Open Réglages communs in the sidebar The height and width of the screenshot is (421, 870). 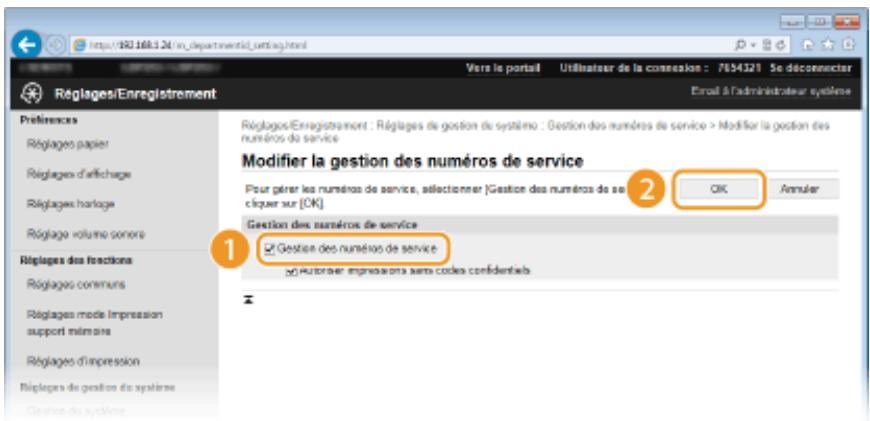76,285
